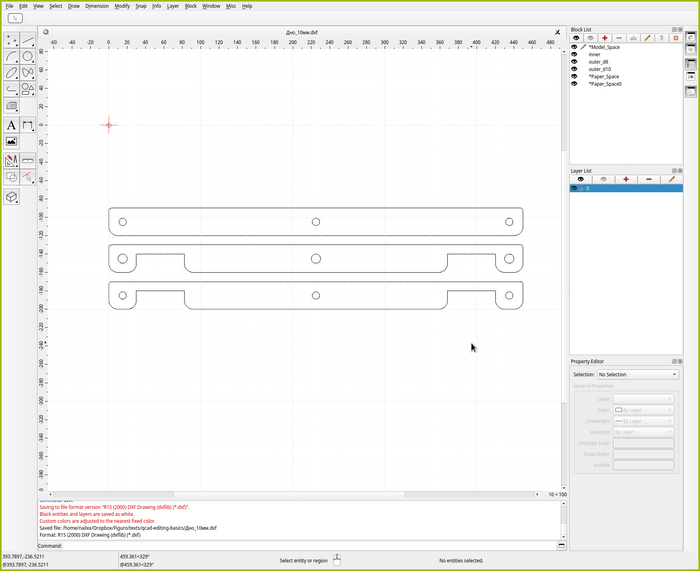This screenshot has height=571, width=700.
Task: Open the Arc tools
Action: click(11, 57)
